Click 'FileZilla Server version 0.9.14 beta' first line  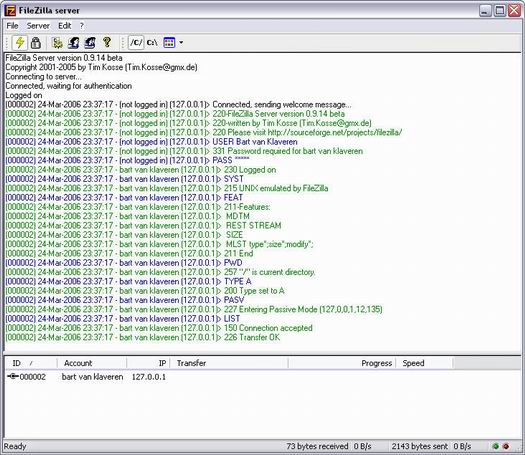[64, 58]
